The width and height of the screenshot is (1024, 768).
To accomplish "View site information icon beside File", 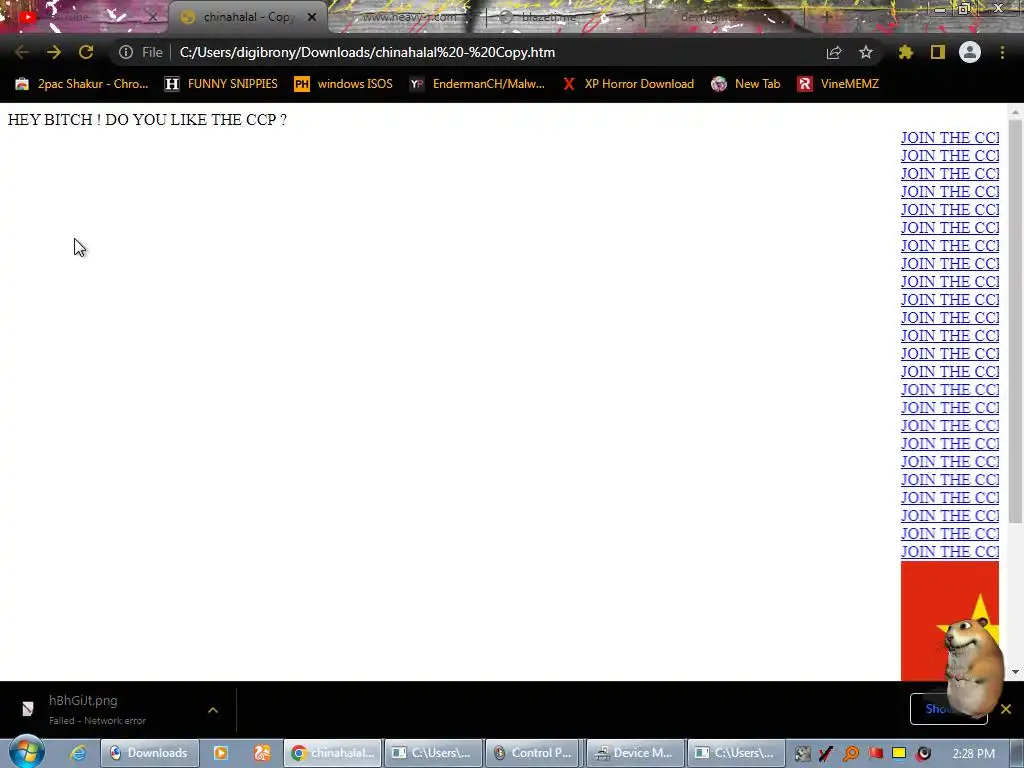I will 126,52.
